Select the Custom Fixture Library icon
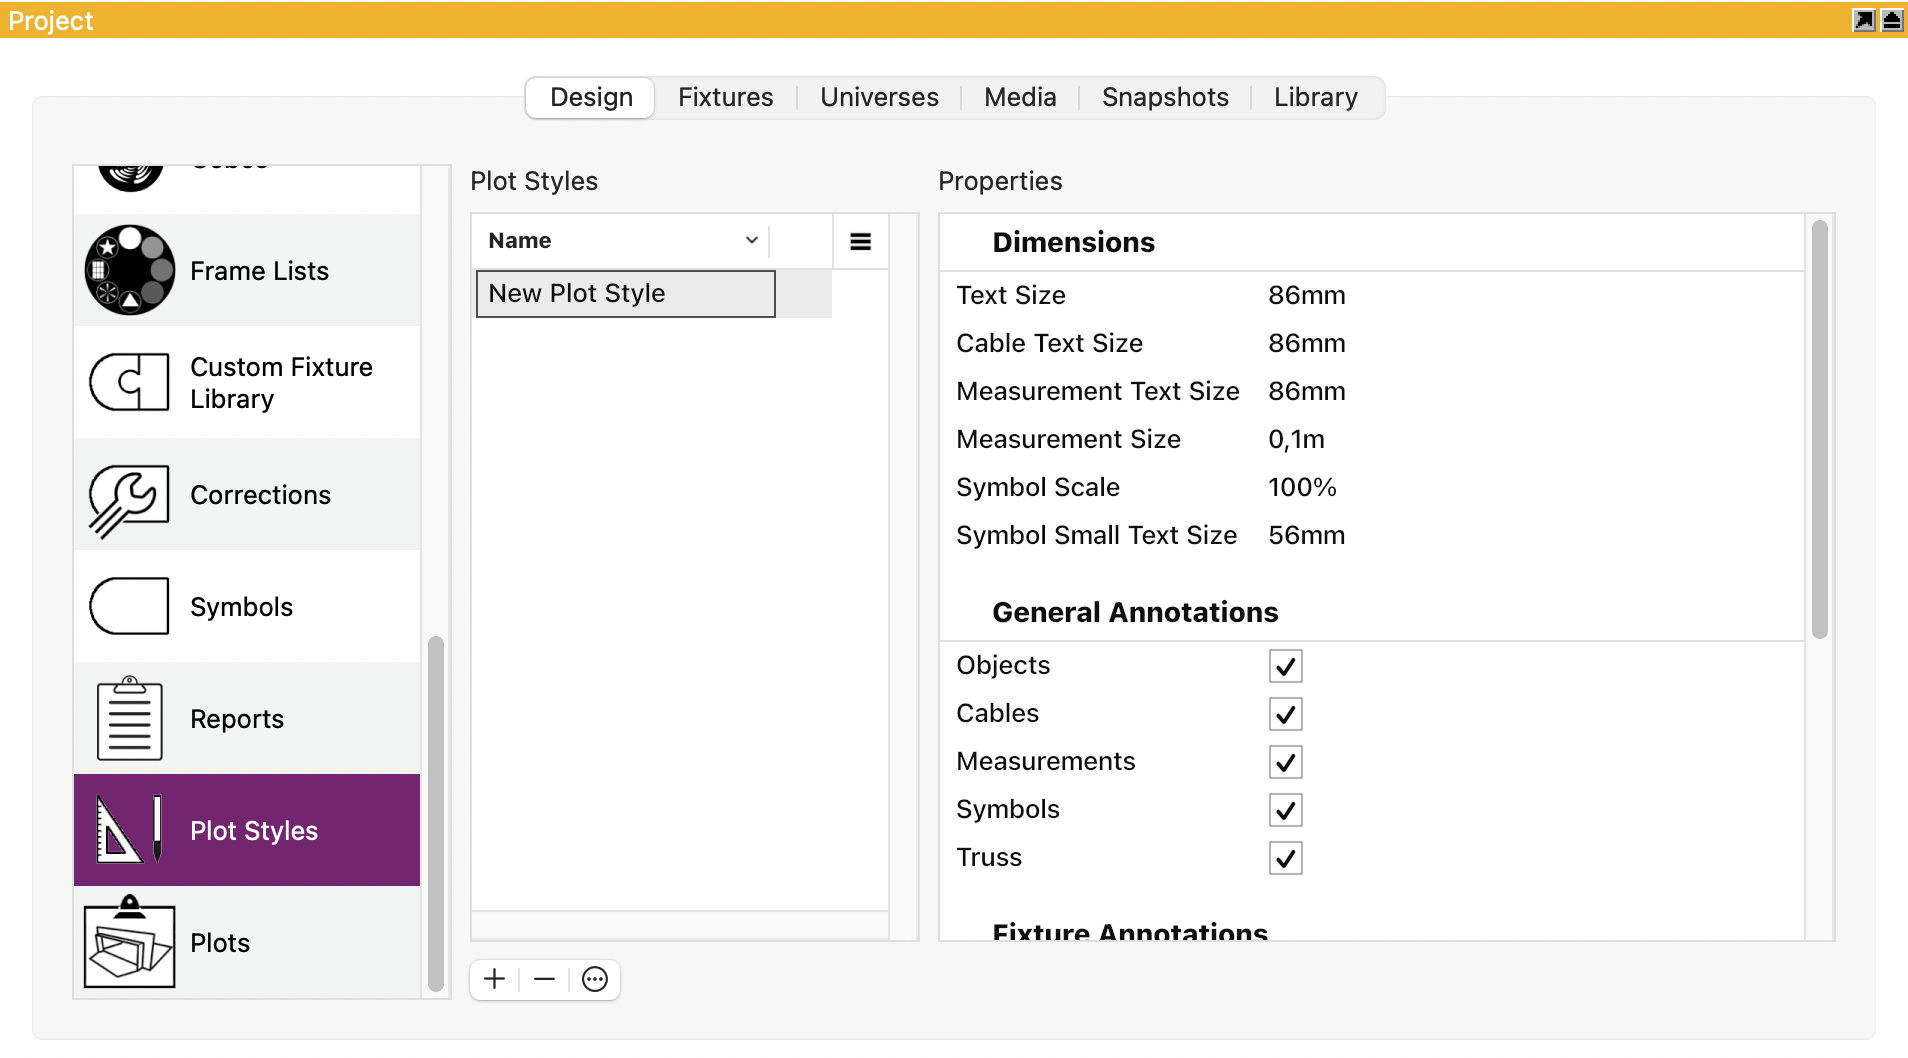The height and width of the screenshot is (1058, 1908). [130, 382]
